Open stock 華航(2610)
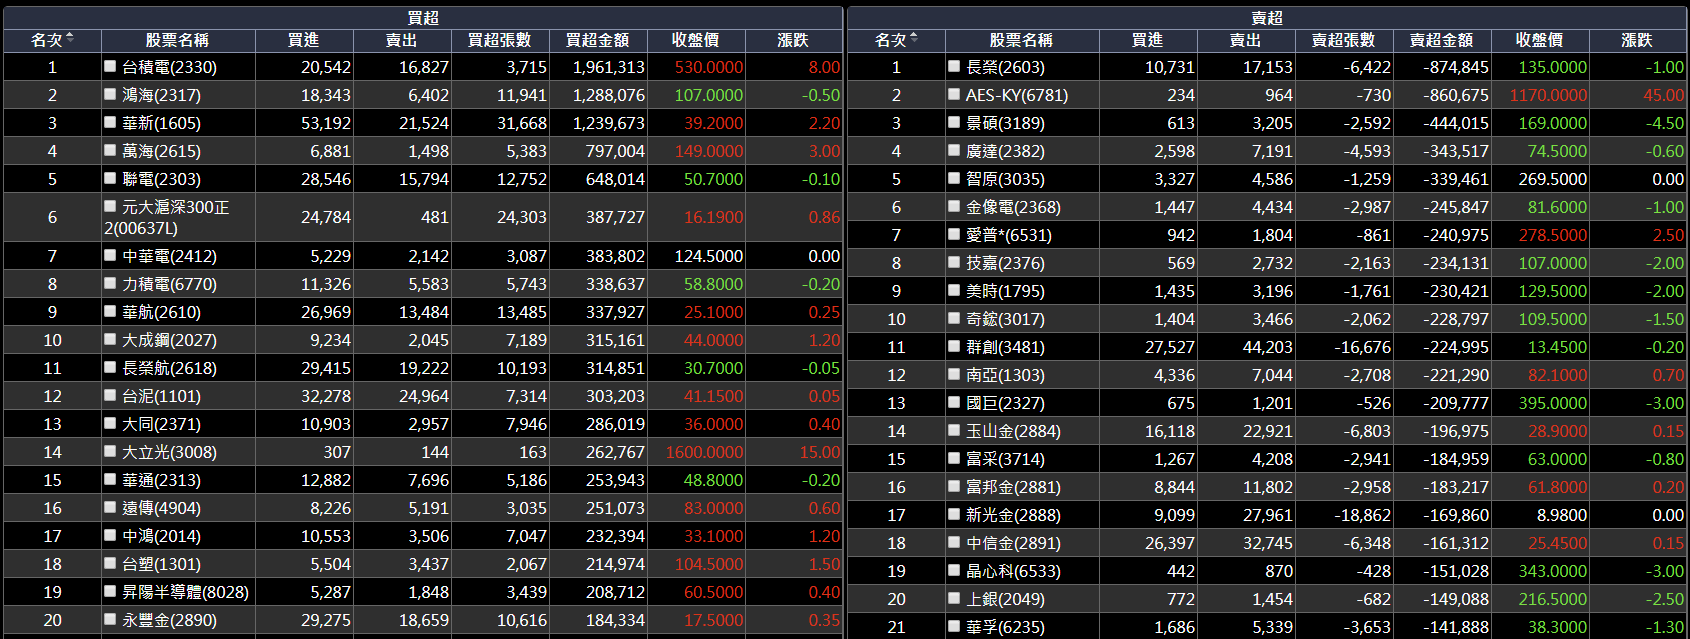The image size is (1690, 639). [x=161, y=312]
